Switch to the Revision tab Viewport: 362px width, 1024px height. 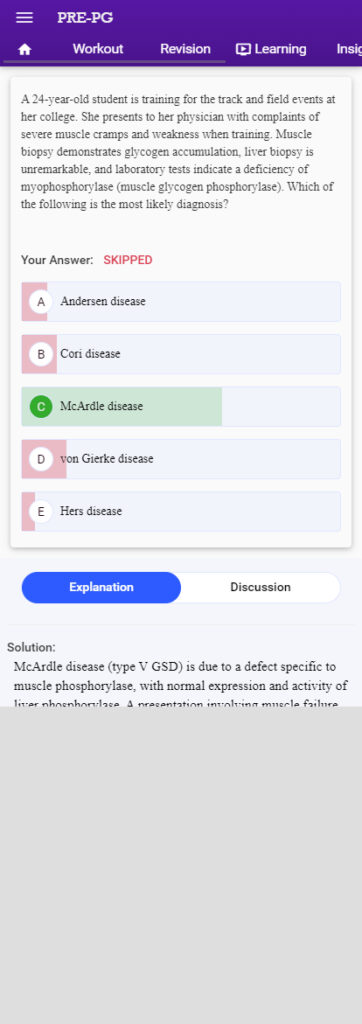(x=186, y=49)
